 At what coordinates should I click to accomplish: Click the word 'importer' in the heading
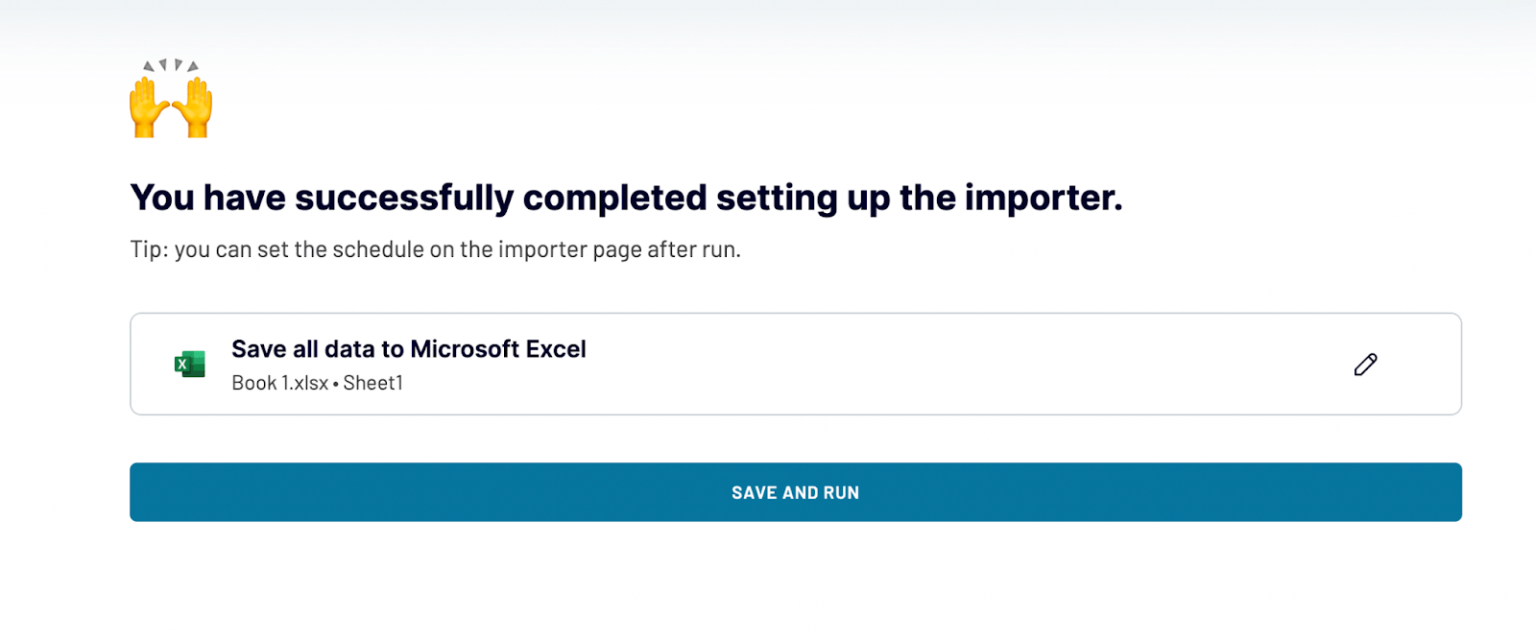point(1030,197)
